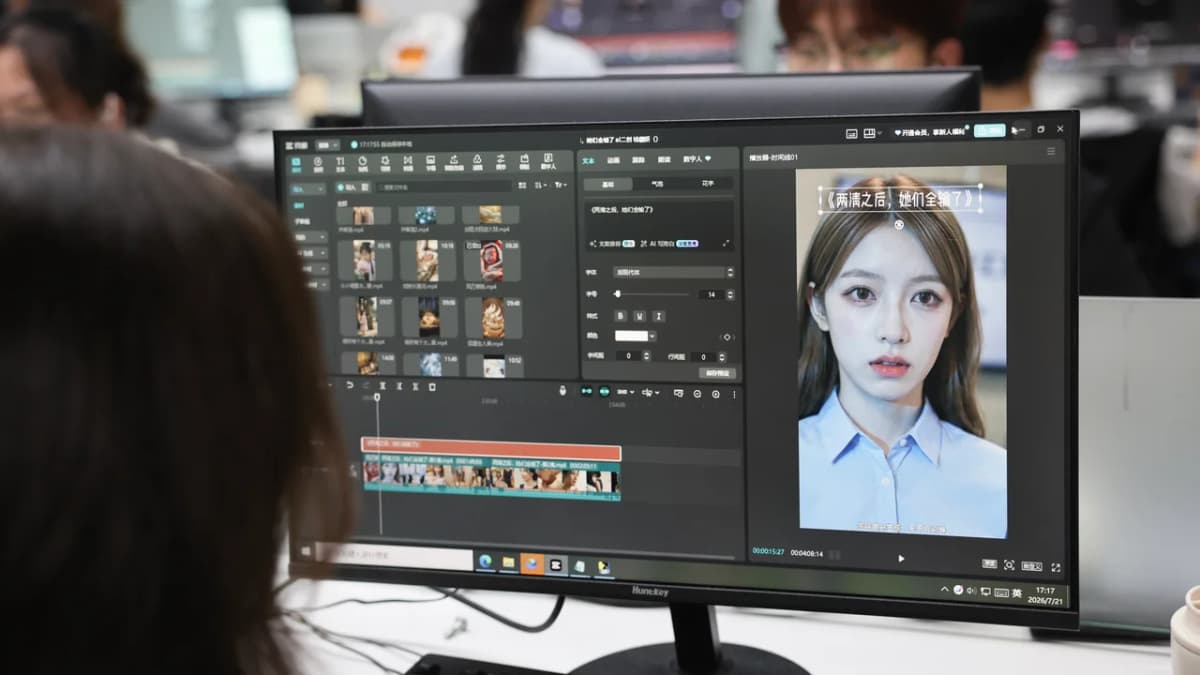Toggle the keyframe diamond beside color row
Screen dimensions: 1200x675
pyautogui.click(x=726, y=337)
